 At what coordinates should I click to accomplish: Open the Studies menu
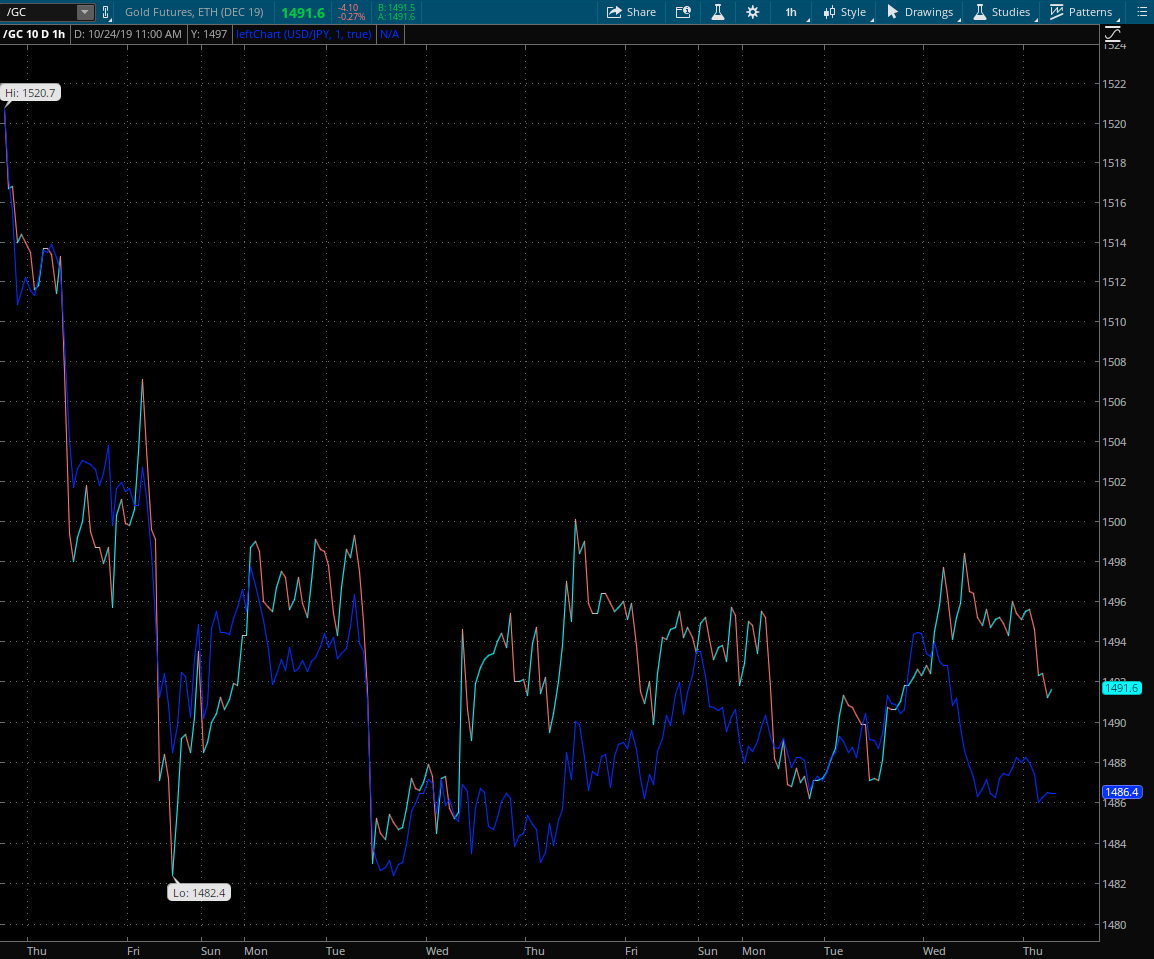click(1002, 12)
